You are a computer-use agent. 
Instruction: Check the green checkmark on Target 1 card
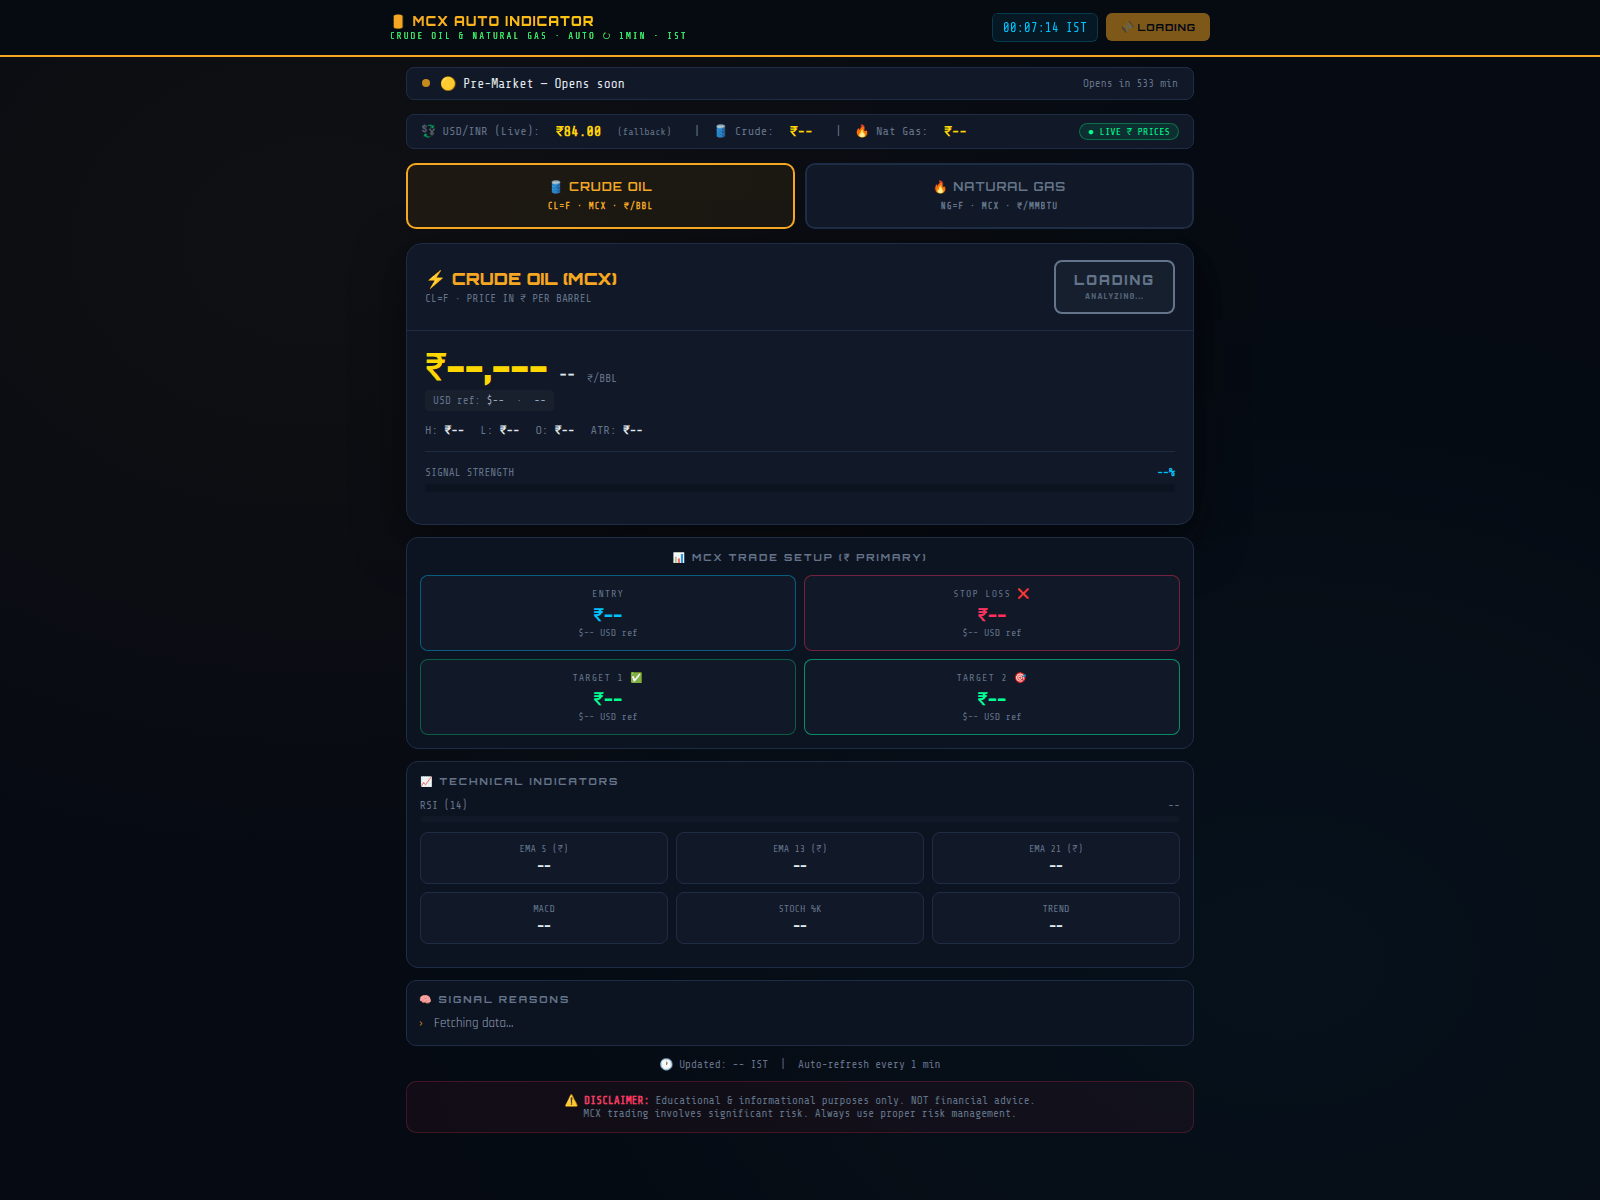[635, 677]
